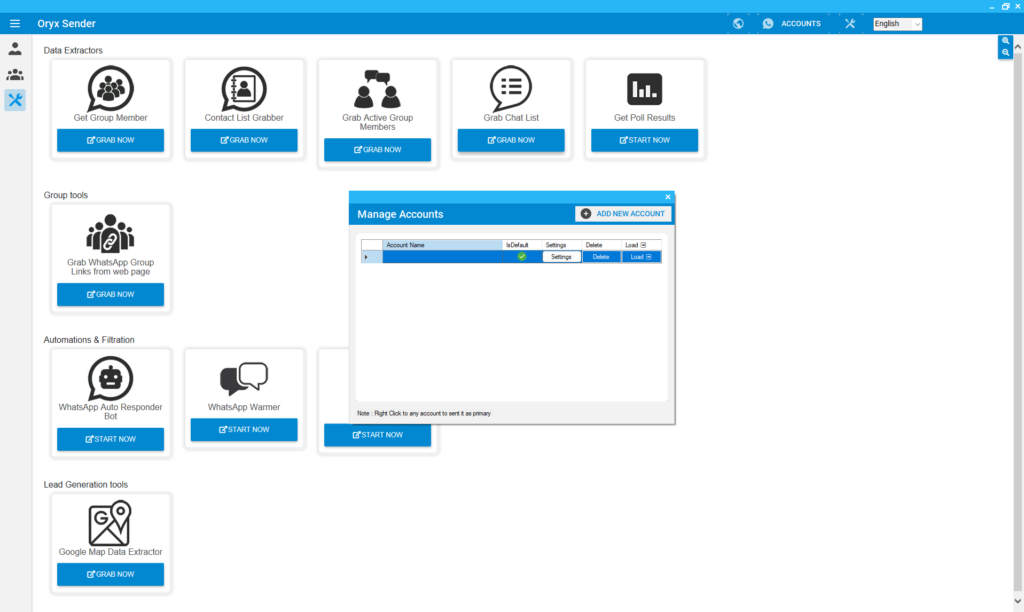Viewport: 1024px width, 612px height.
Task: Click GRAB NOW under Grab Chat List
Action: [511, 140]
